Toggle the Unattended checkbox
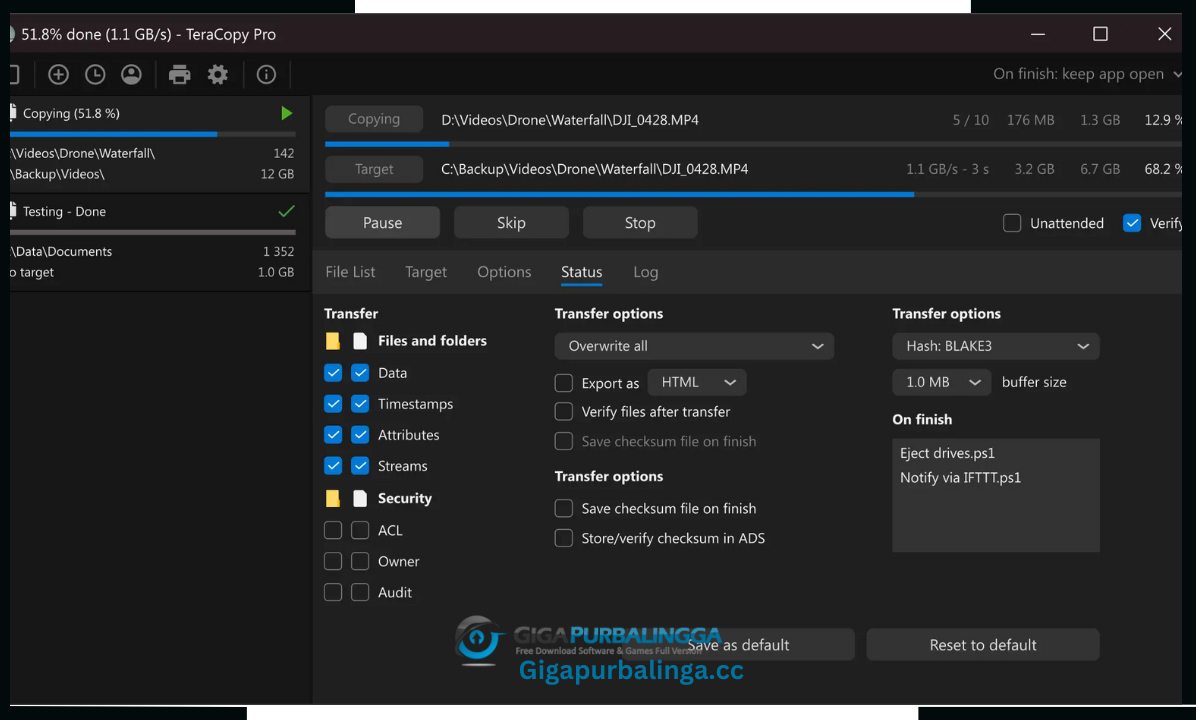Screen dimensions: 1200x720 [x=1012, y=223]
